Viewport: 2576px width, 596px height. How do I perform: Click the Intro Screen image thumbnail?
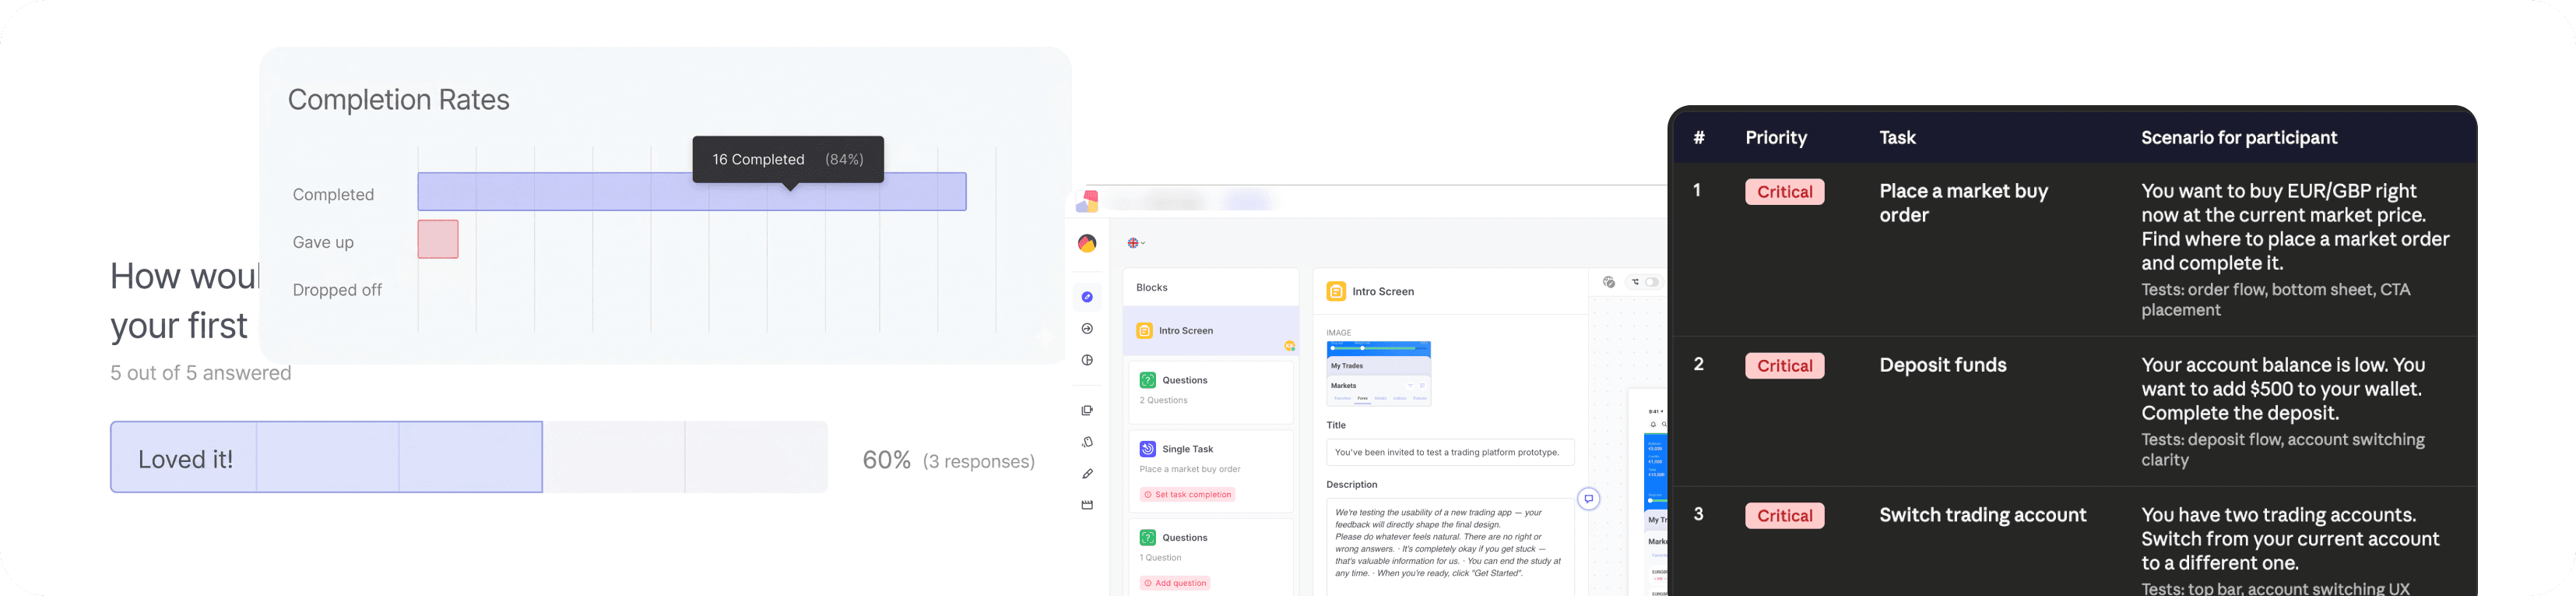tap(1378, 373)
